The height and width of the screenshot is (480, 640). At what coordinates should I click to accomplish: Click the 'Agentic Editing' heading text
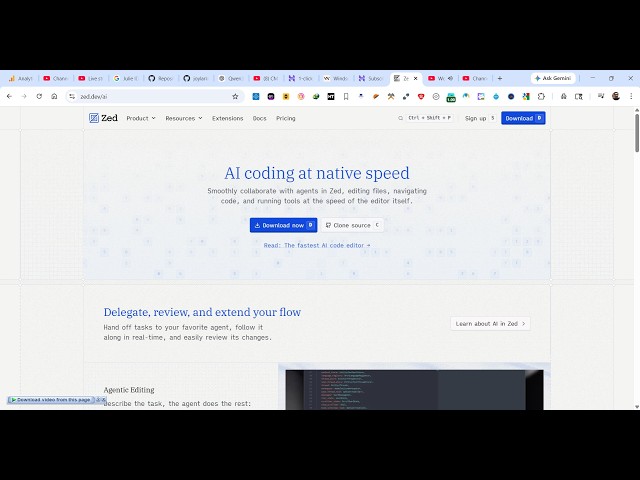129,390
